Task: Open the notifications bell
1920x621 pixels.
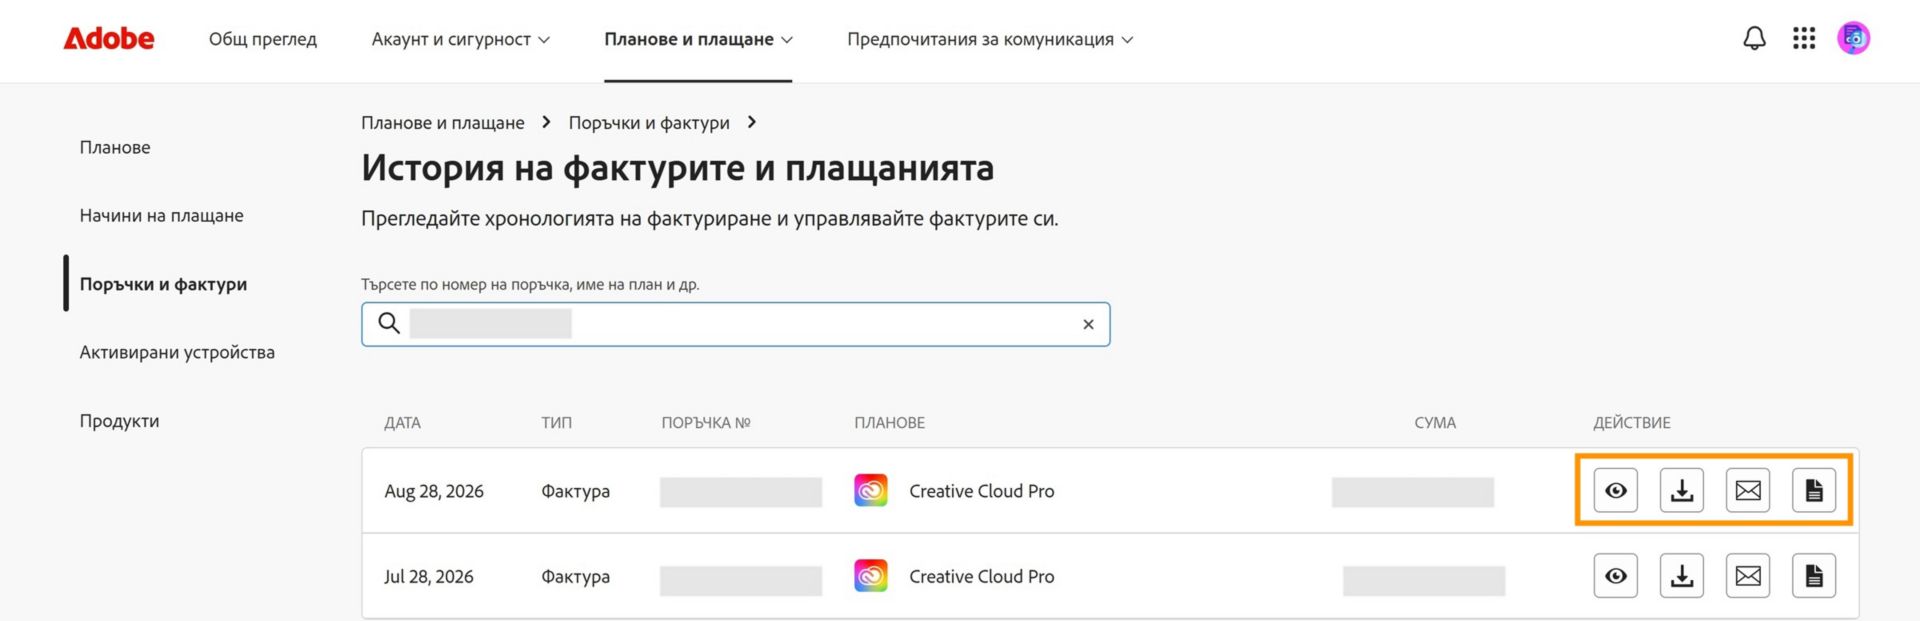Action: coord(1754,38)
